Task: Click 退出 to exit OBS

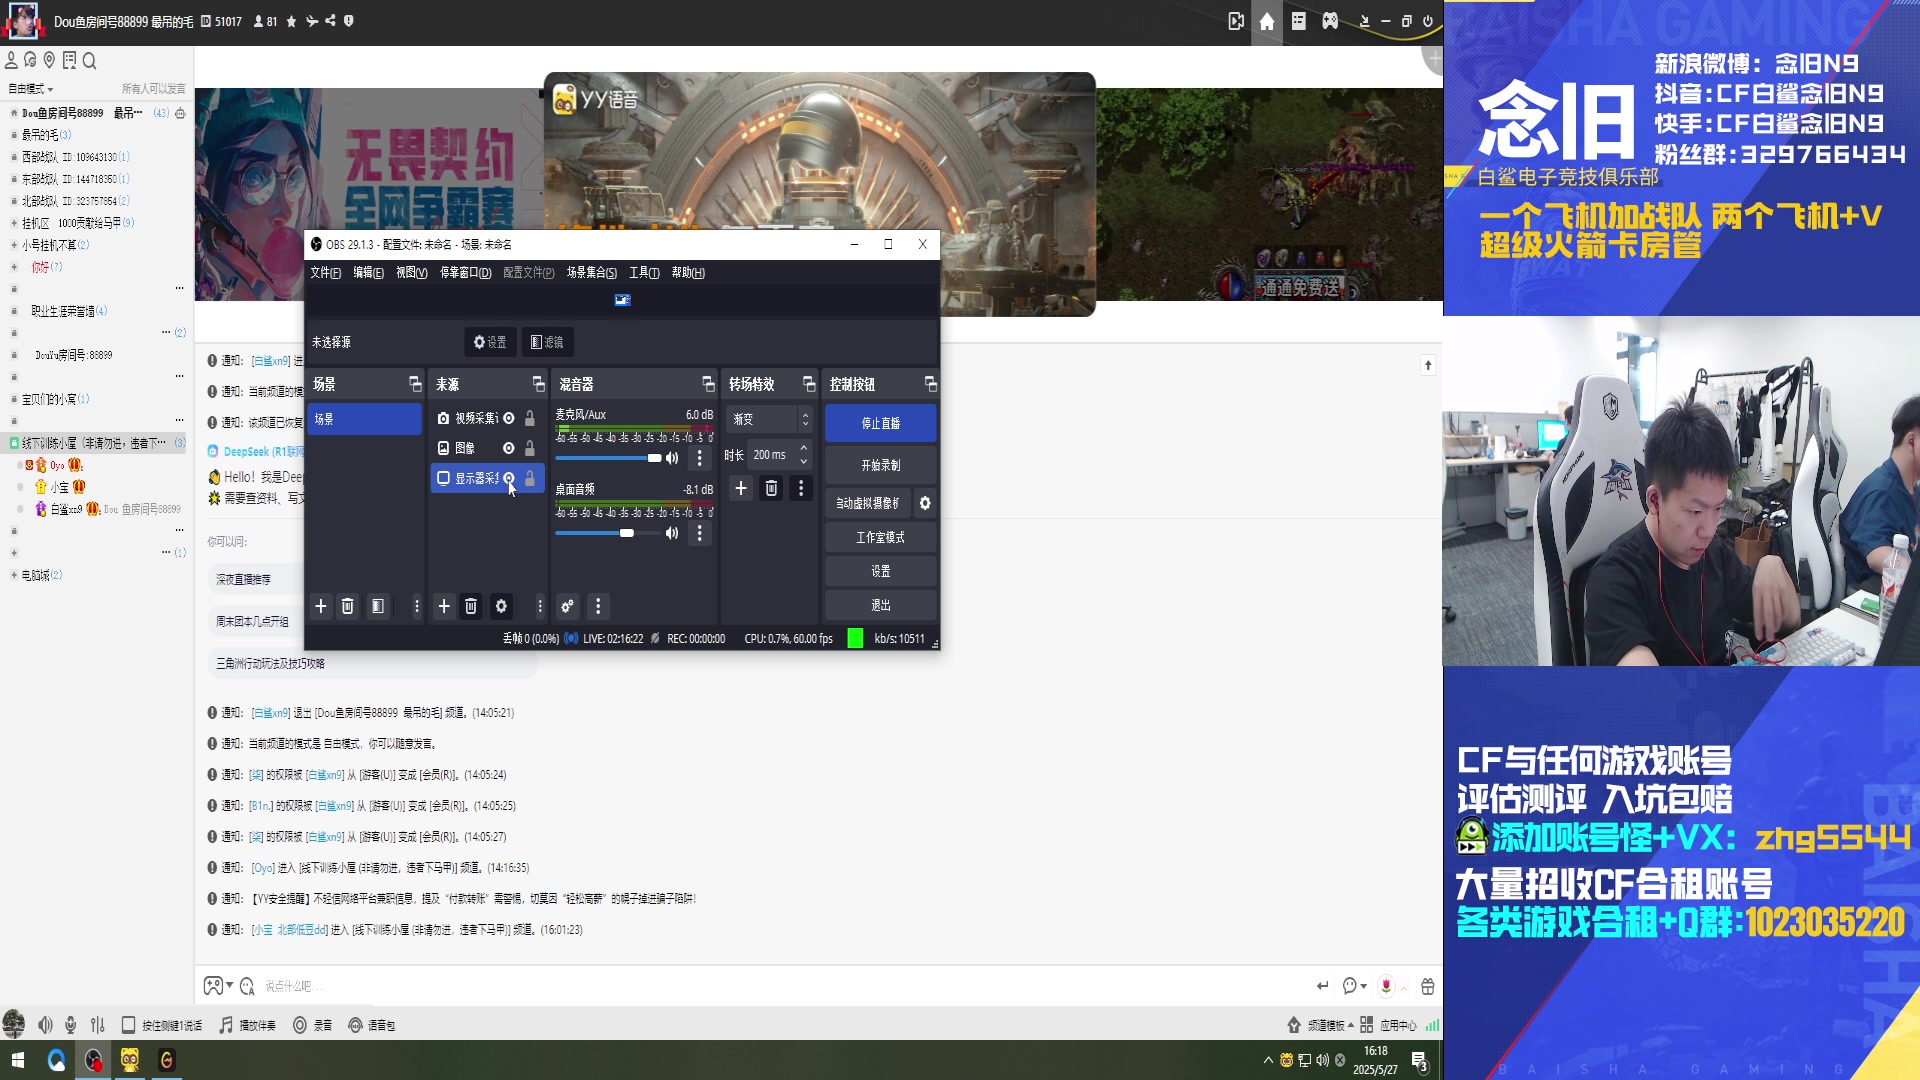Action: coord(881,605)
